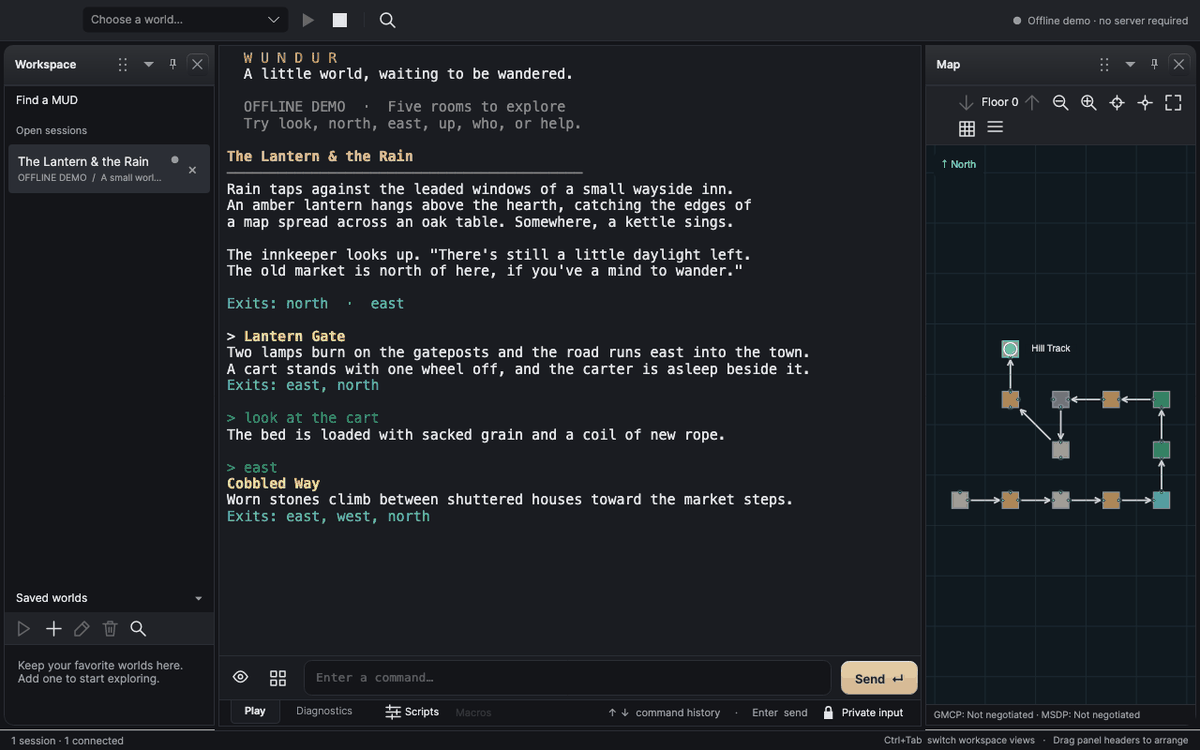Image resolution: width=1200 pixels, height=750 pixels.
Task: Grab the Map panel drag handle dots
Action: (x=1104, y=64)
